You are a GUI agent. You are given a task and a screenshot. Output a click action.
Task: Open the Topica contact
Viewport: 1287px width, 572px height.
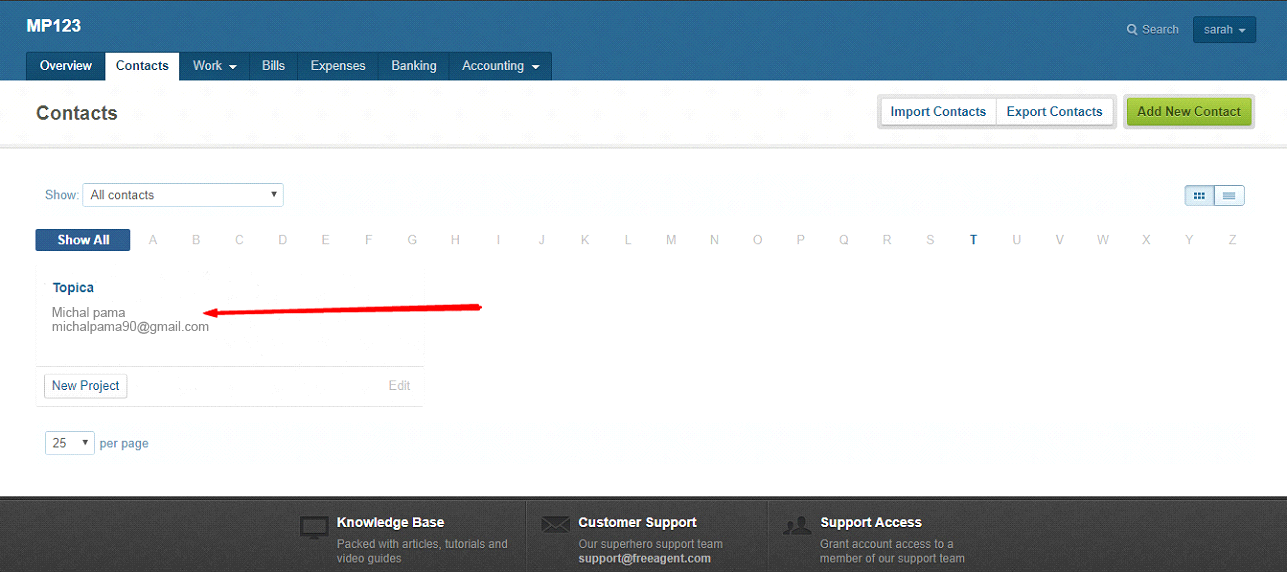tap(73, 288)
